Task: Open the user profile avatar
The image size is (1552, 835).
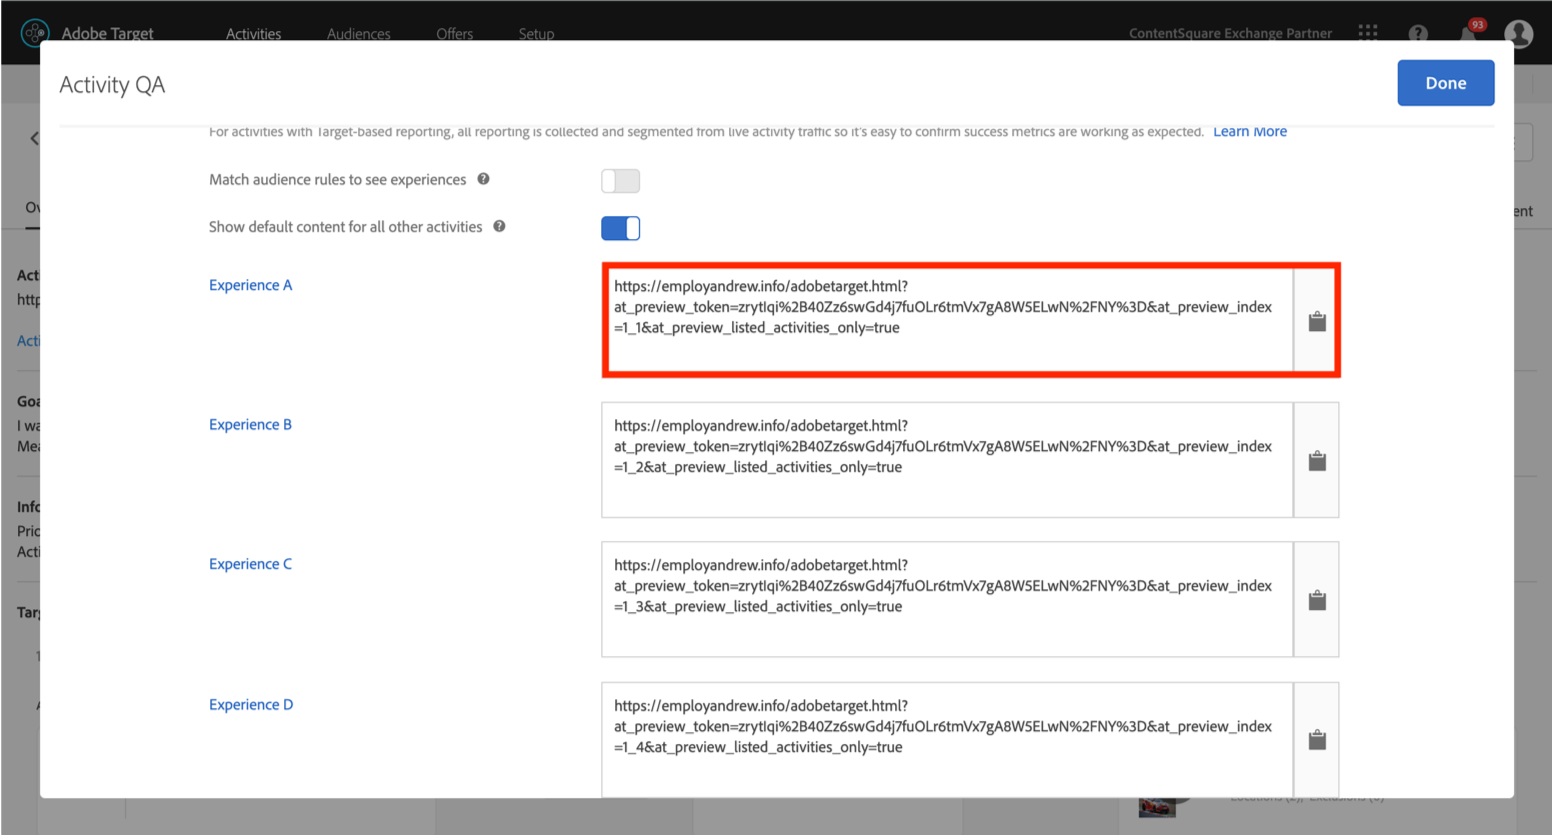Action: pos(1519,33)
